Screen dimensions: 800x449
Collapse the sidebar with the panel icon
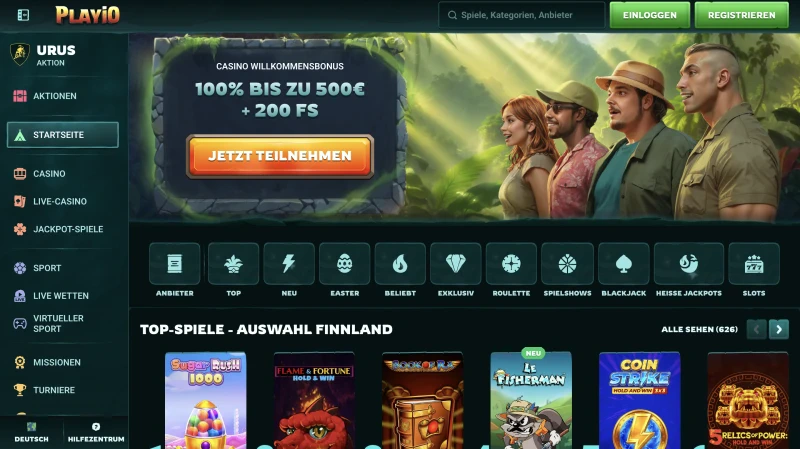pos(23,15)
